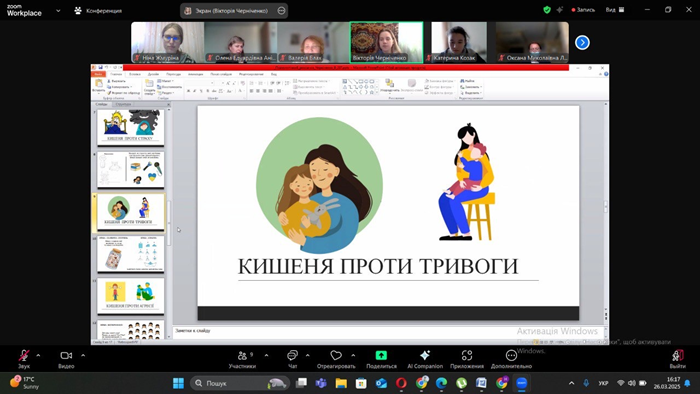Open the Чат panel
Screen dimensions: 700x394
(292, 359)
